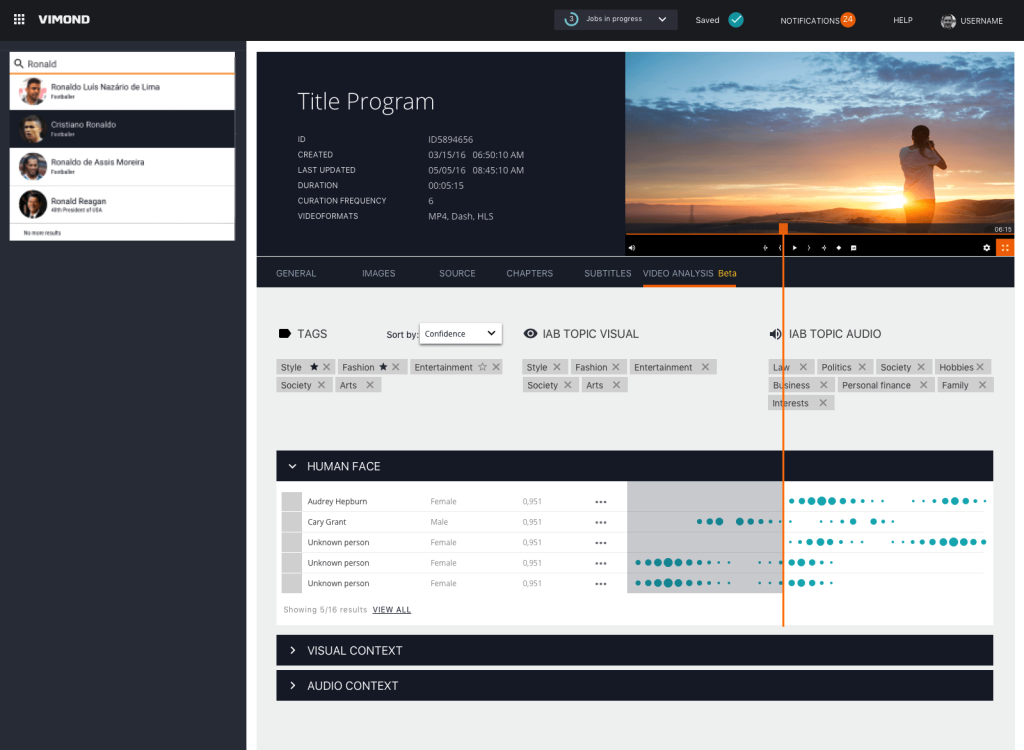Open the Sort by Confidence dropdown
The height and width of the screenshot is (750, 1024).
[460, 333]
